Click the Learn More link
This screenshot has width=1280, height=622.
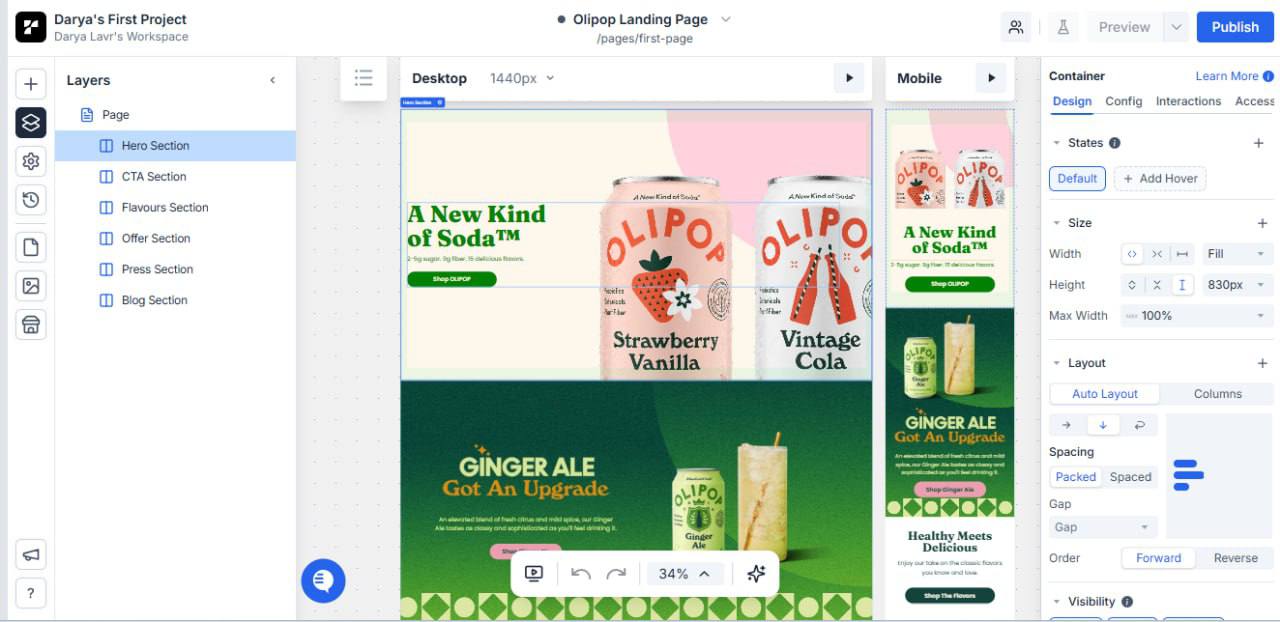1227,76
